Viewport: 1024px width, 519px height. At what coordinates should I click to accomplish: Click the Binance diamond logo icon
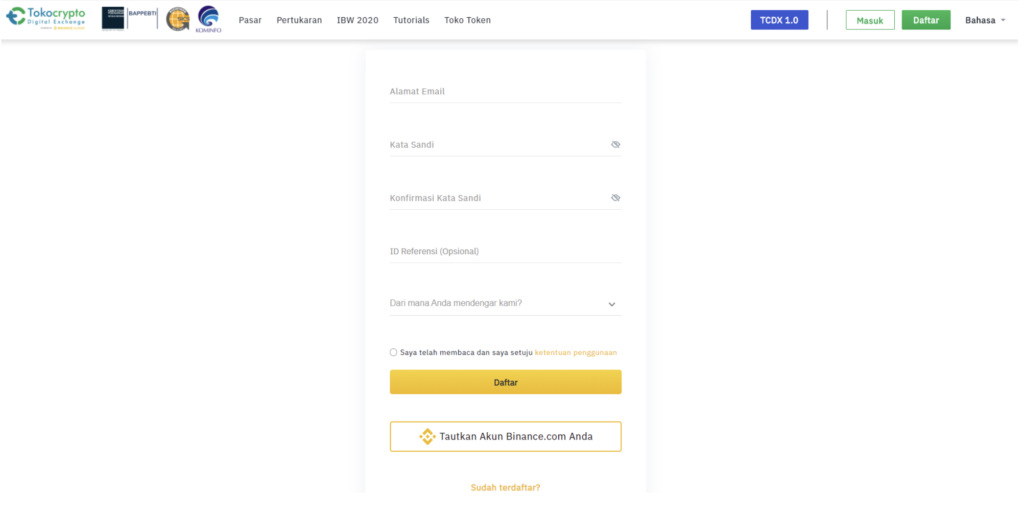pyautogui.click(x=427, y=436)
